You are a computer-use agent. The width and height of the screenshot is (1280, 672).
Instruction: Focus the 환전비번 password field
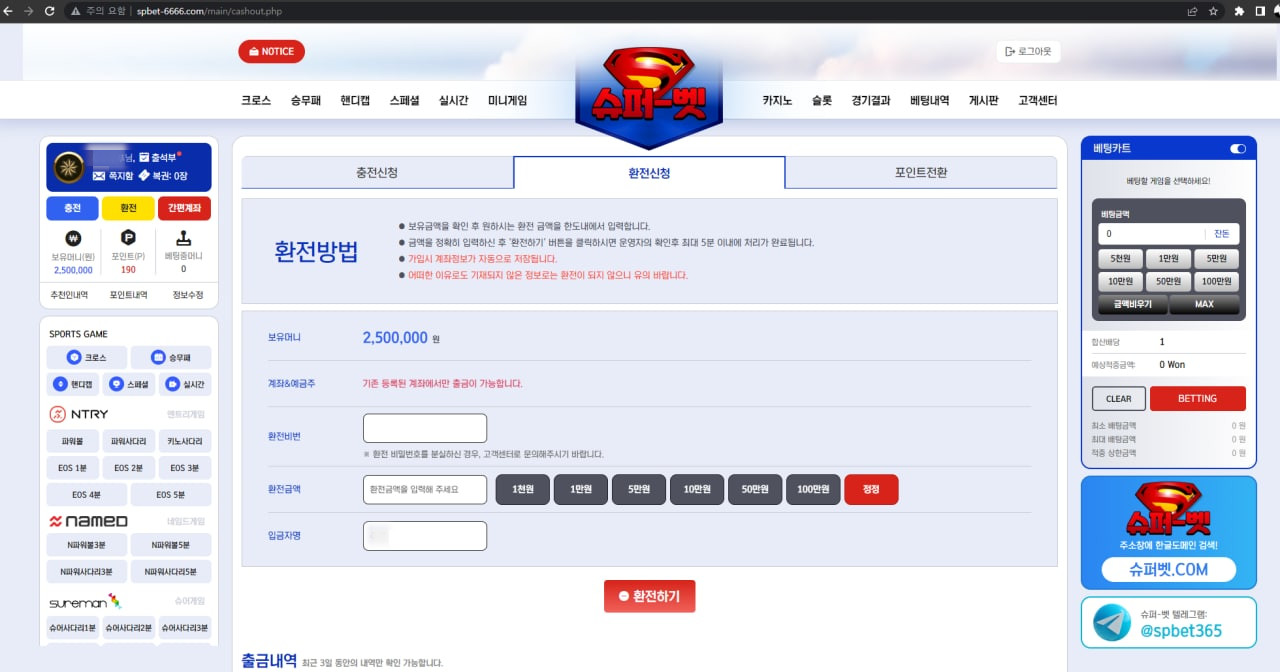[425, 428]
